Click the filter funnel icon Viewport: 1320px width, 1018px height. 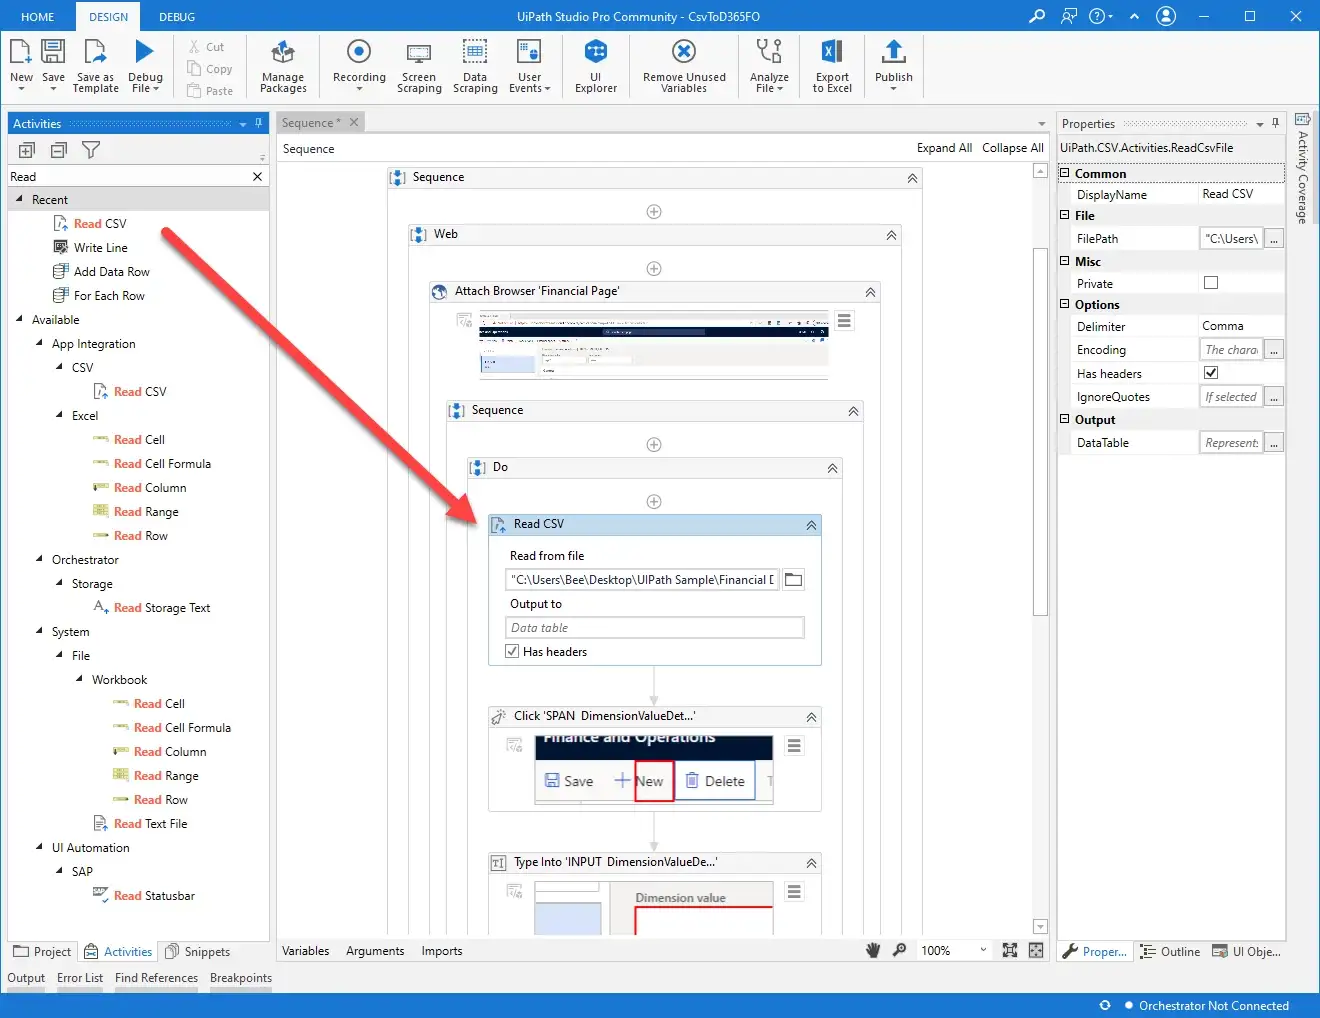tap(91, 150)
